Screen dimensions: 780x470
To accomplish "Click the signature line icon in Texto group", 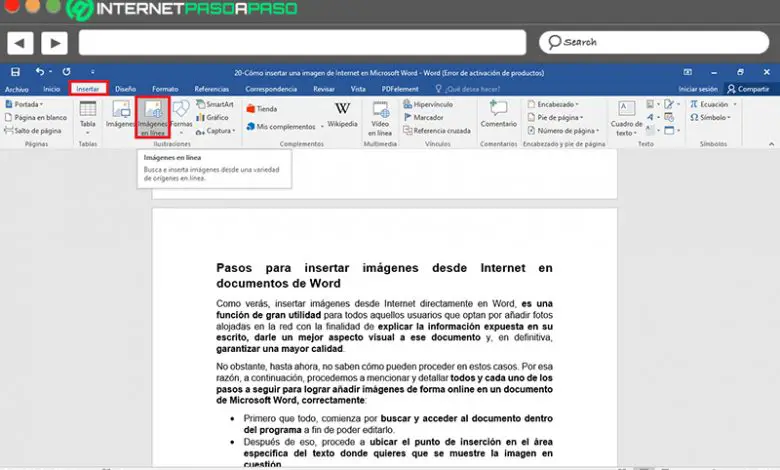I will pos(669,104).
